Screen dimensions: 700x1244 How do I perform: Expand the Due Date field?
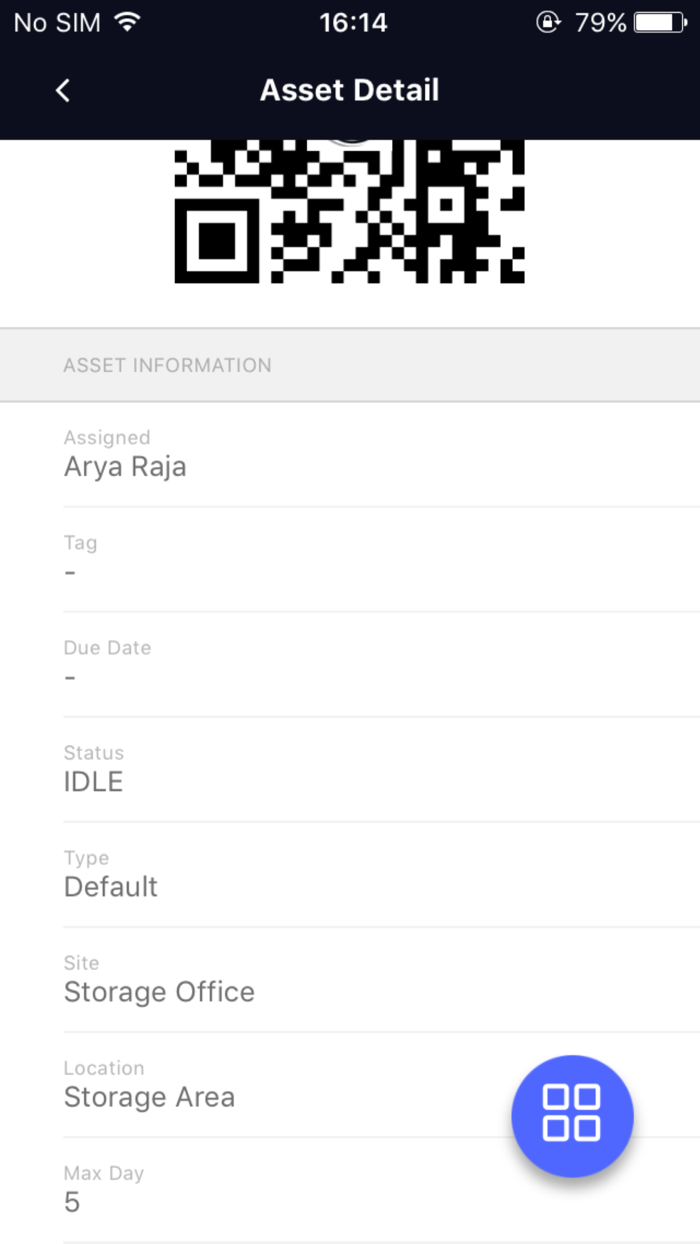[x=107, y=662]
